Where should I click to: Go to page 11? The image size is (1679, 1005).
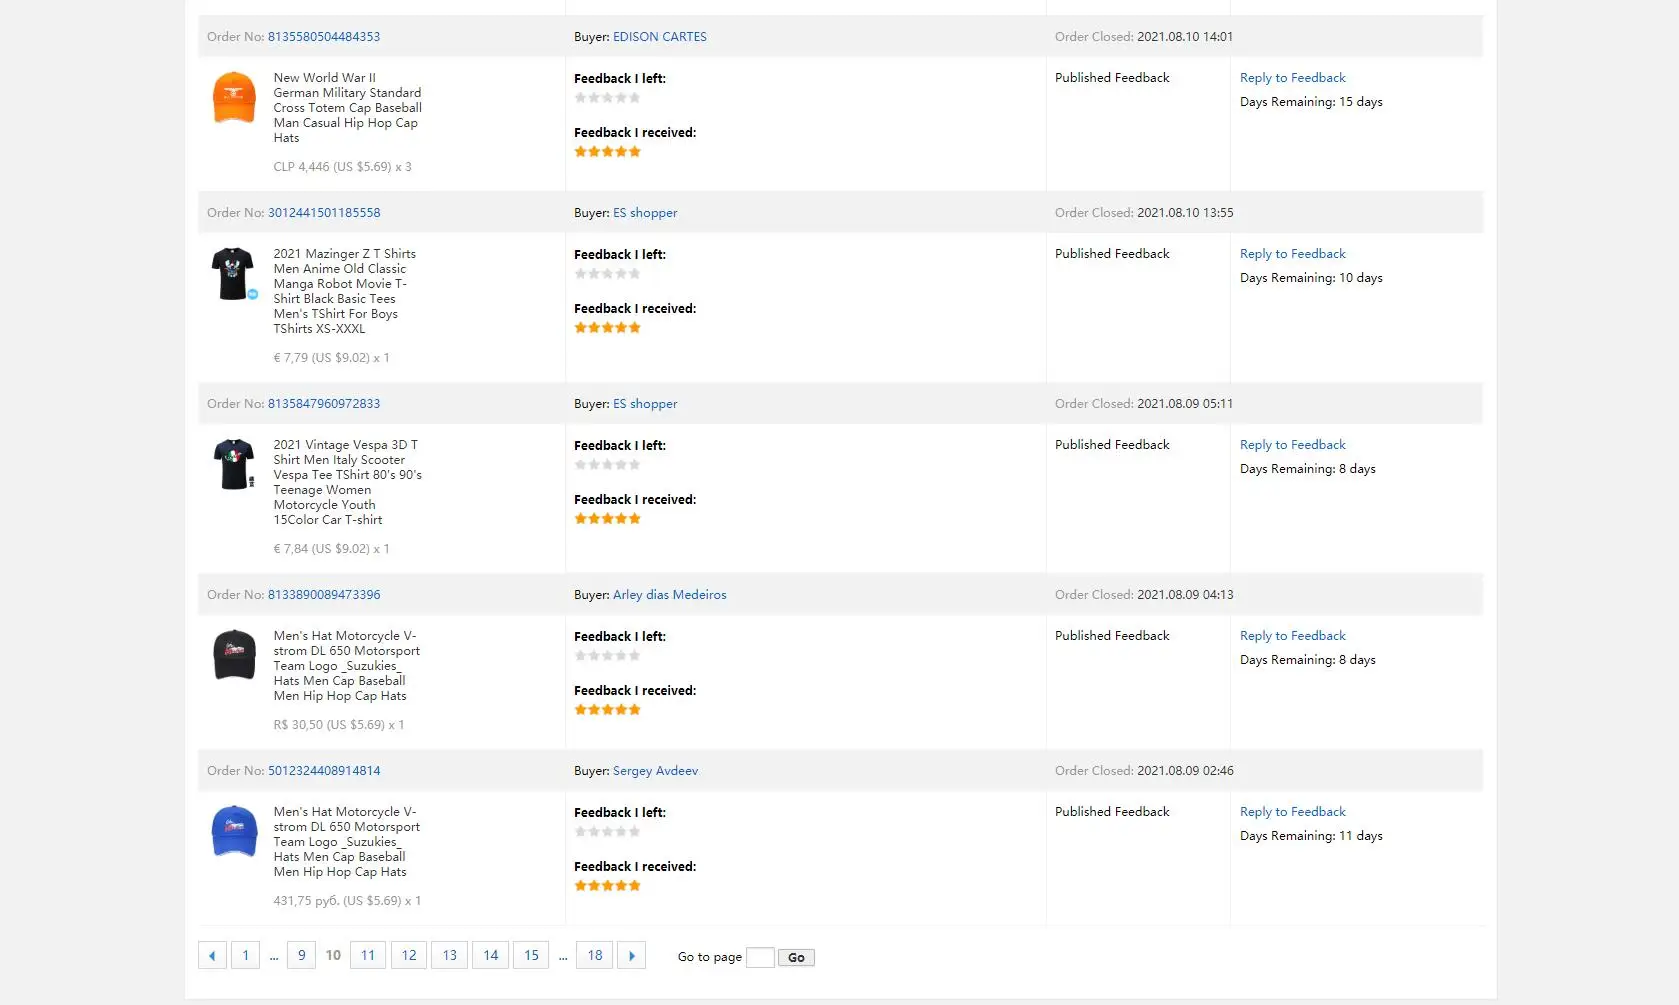[x=368, y=956]
